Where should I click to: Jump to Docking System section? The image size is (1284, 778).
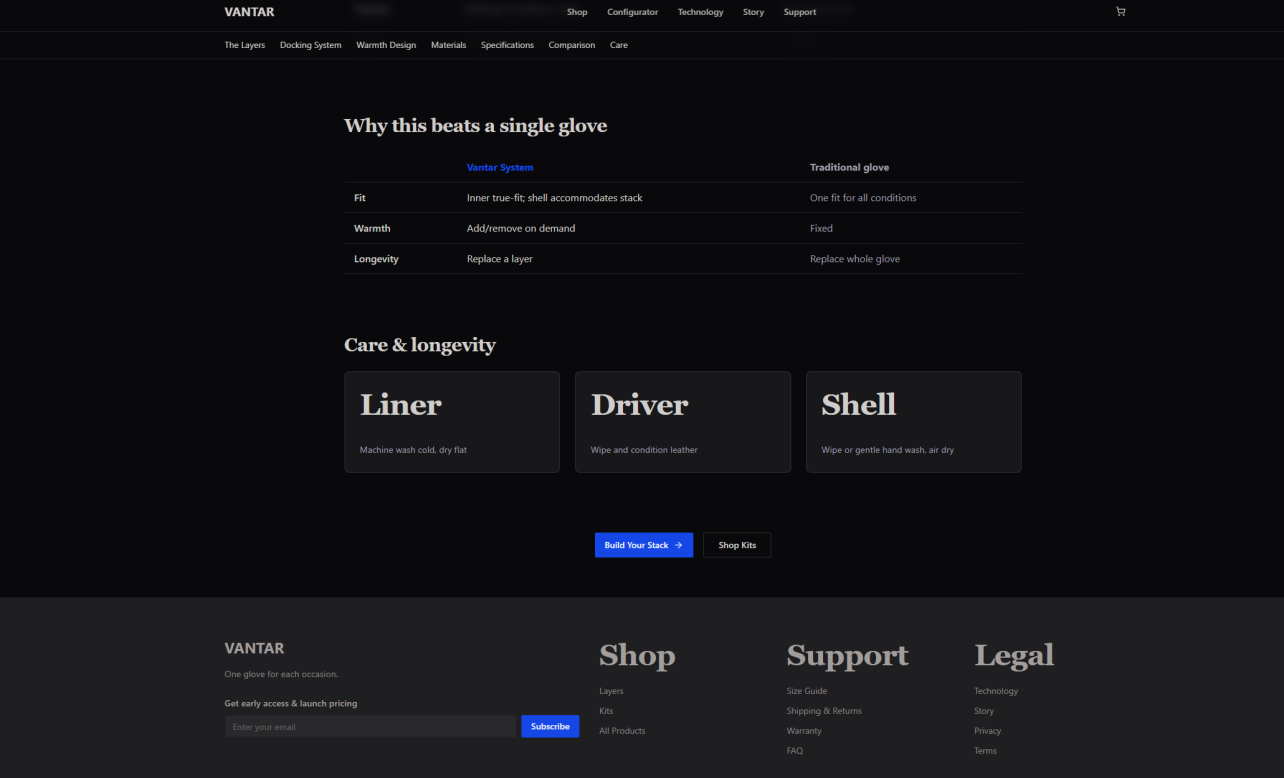pyautogui.click(x=310, y=45)
